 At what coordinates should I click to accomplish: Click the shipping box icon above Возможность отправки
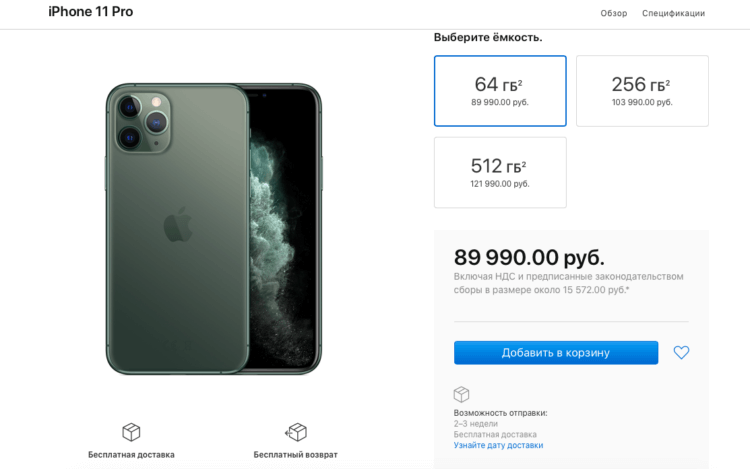pyautogui.click(x=461, y=394)
